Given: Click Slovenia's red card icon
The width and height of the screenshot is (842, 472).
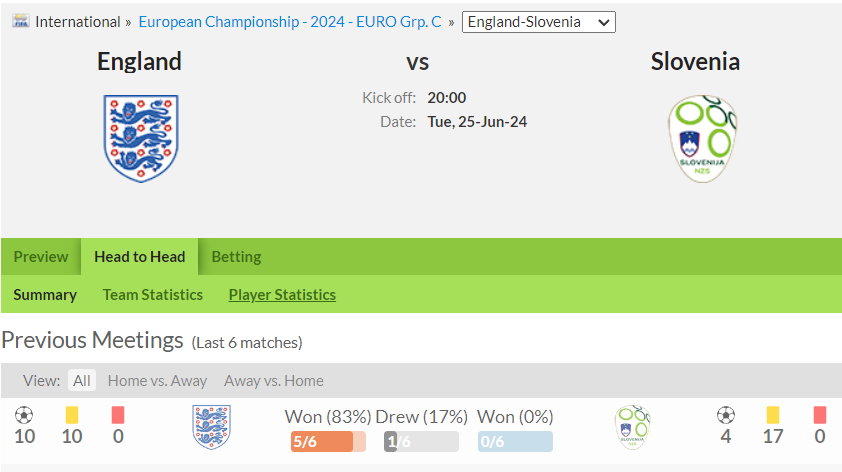Looking at the screenshot, I should 819,415.
